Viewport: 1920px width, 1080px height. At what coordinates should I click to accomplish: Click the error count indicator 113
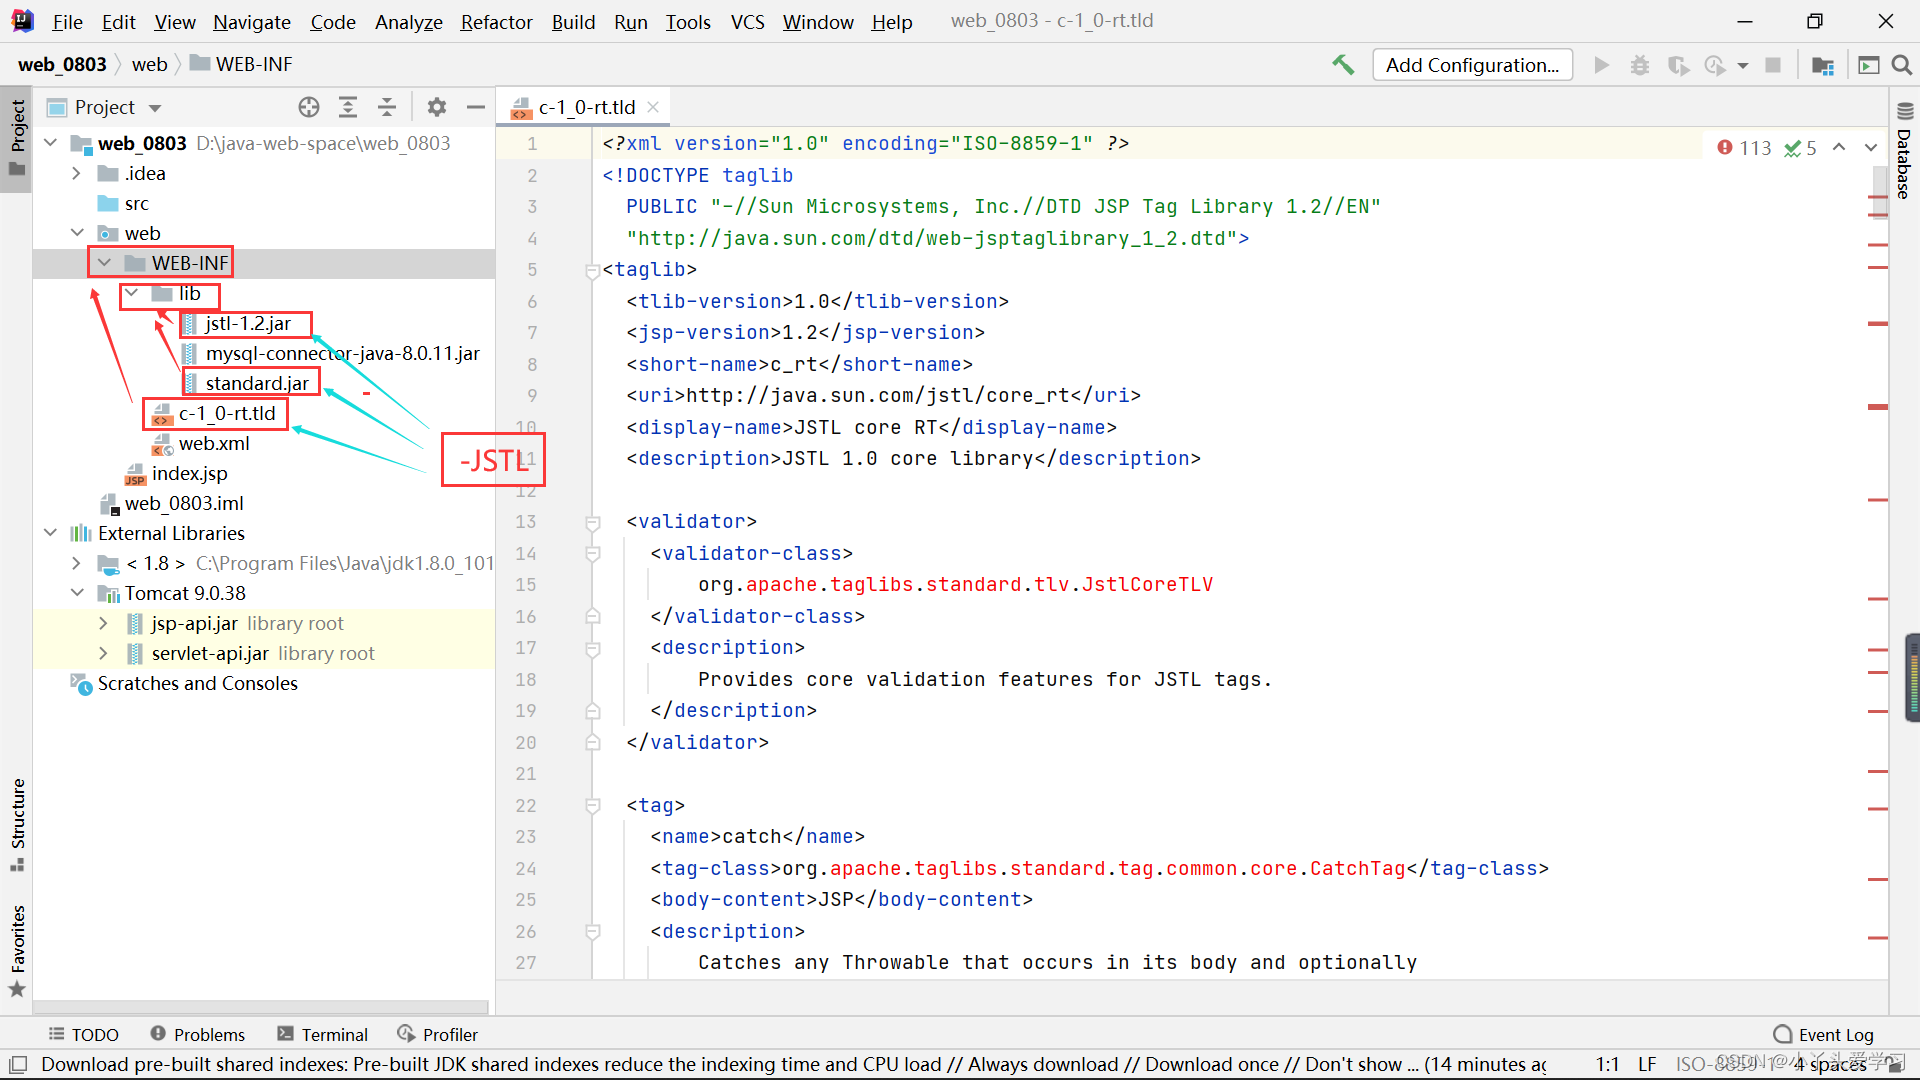click(1745, 148)
